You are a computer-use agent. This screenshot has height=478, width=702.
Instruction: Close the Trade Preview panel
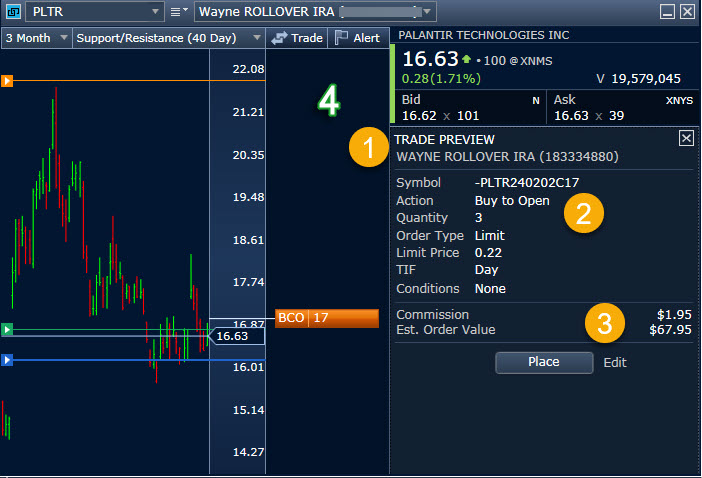tap(686, 139)
